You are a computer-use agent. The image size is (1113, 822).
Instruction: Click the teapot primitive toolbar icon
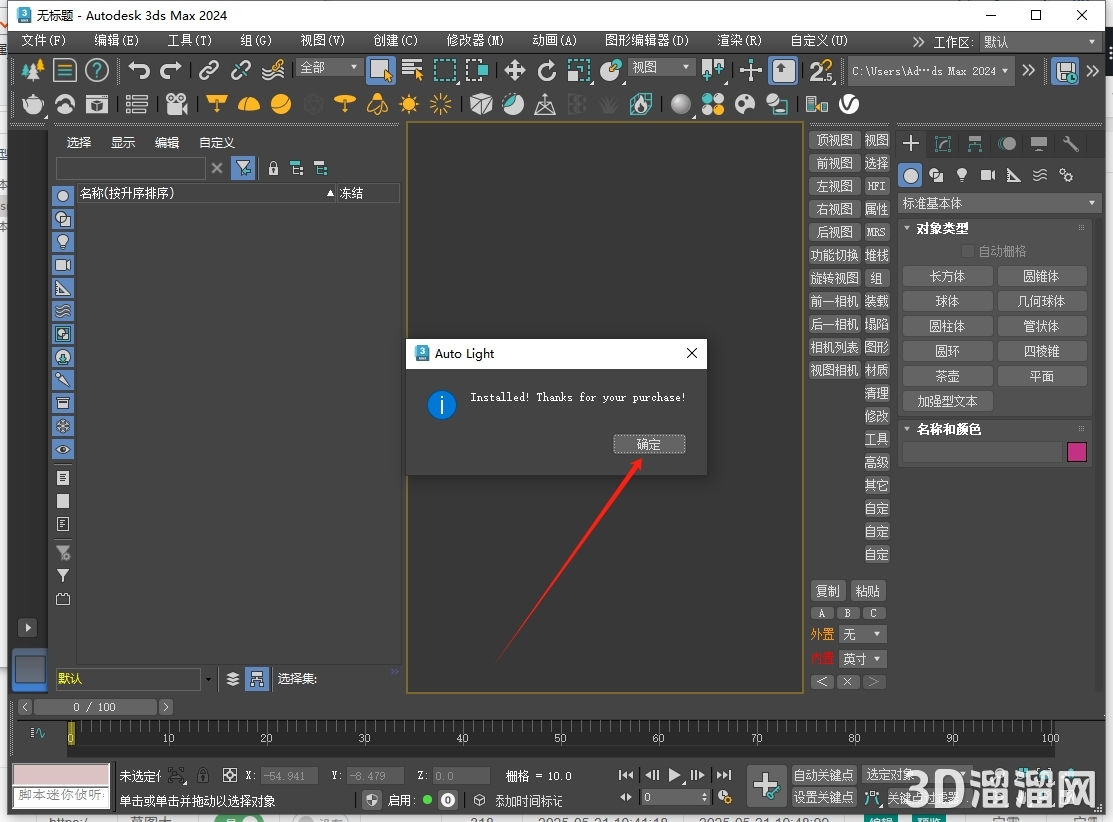point(33,105)
